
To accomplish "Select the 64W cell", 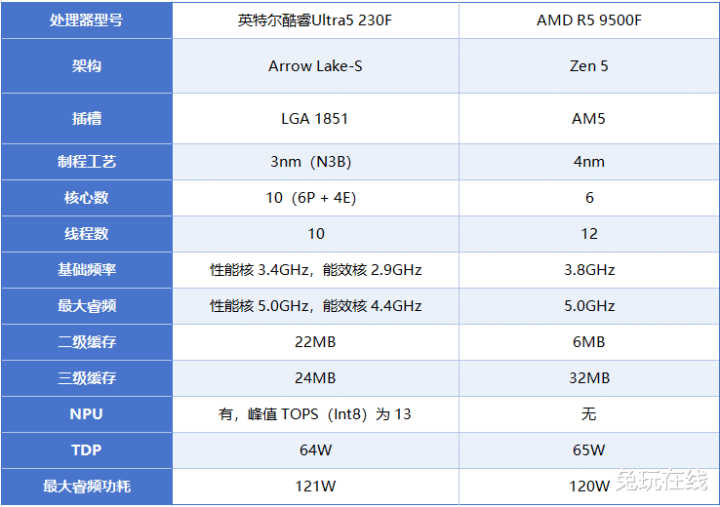I will point(315,450).
